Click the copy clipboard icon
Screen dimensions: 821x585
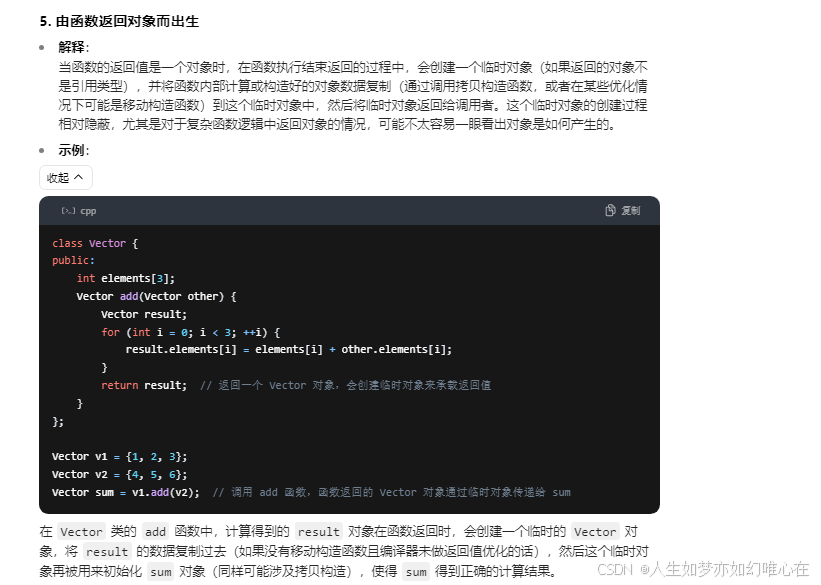coord(610,211)
